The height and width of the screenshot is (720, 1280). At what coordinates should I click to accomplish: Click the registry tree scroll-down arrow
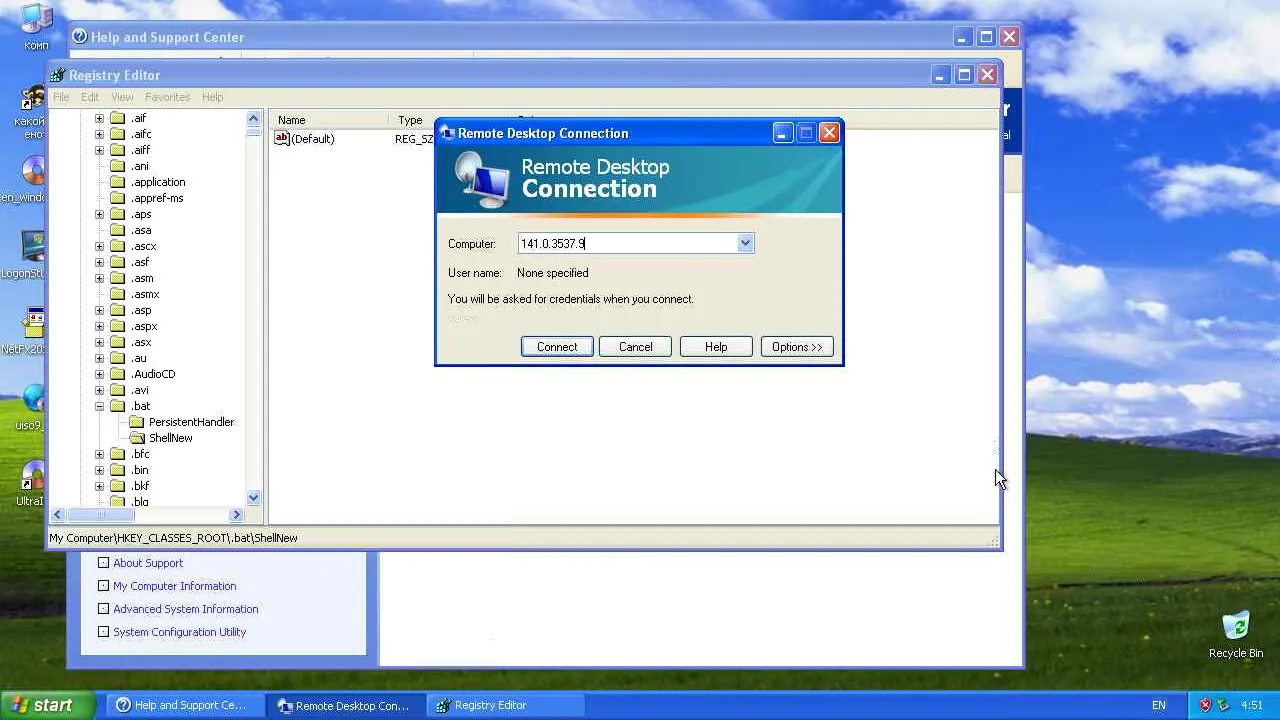click(253, 498)
